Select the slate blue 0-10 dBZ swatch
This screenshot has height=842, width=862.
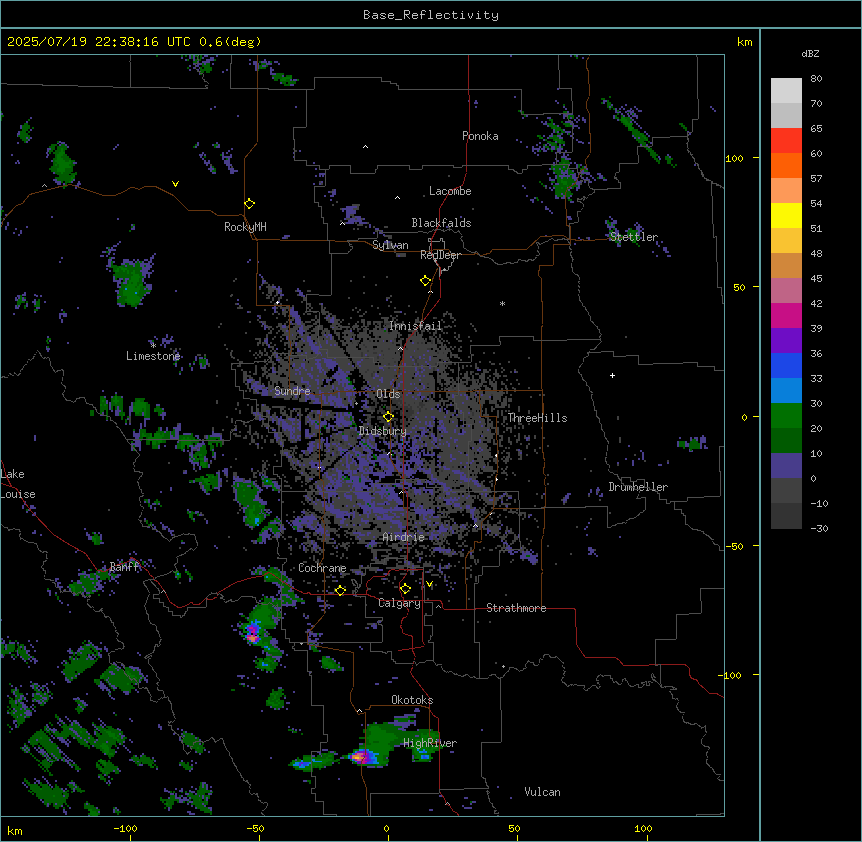(786, 466)
